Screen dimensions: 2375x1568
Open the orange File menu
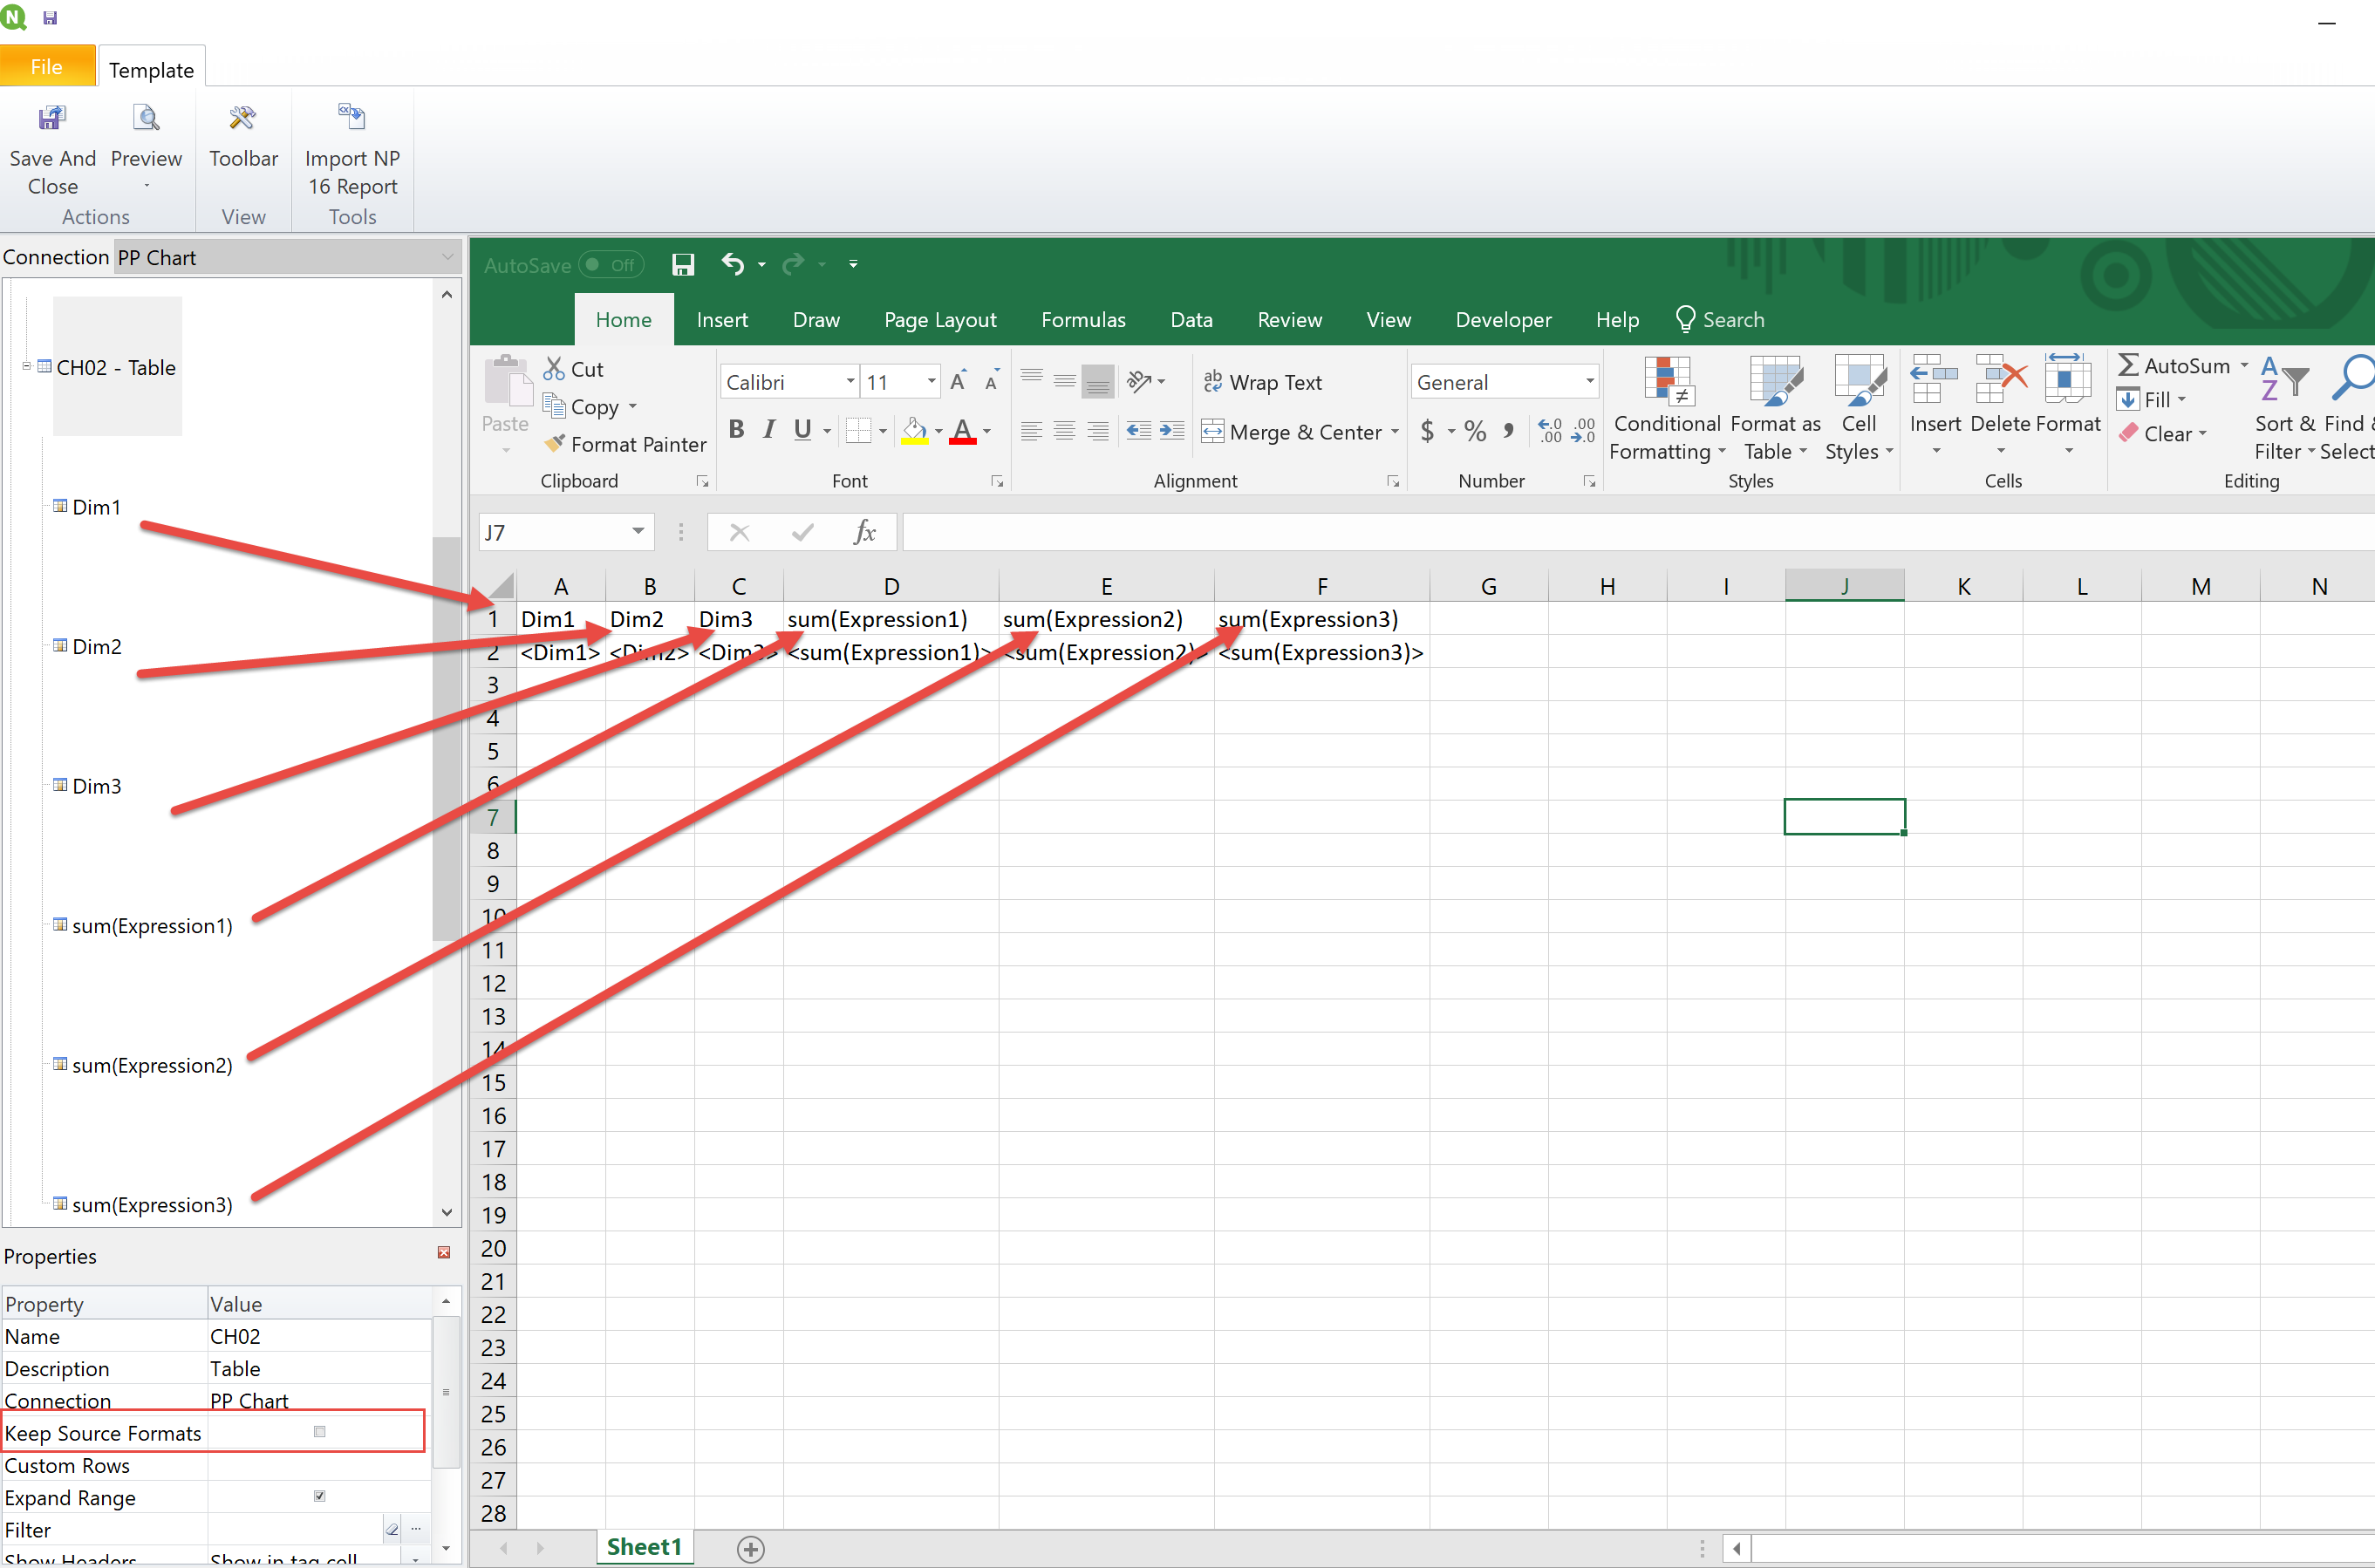pos(47,67)
